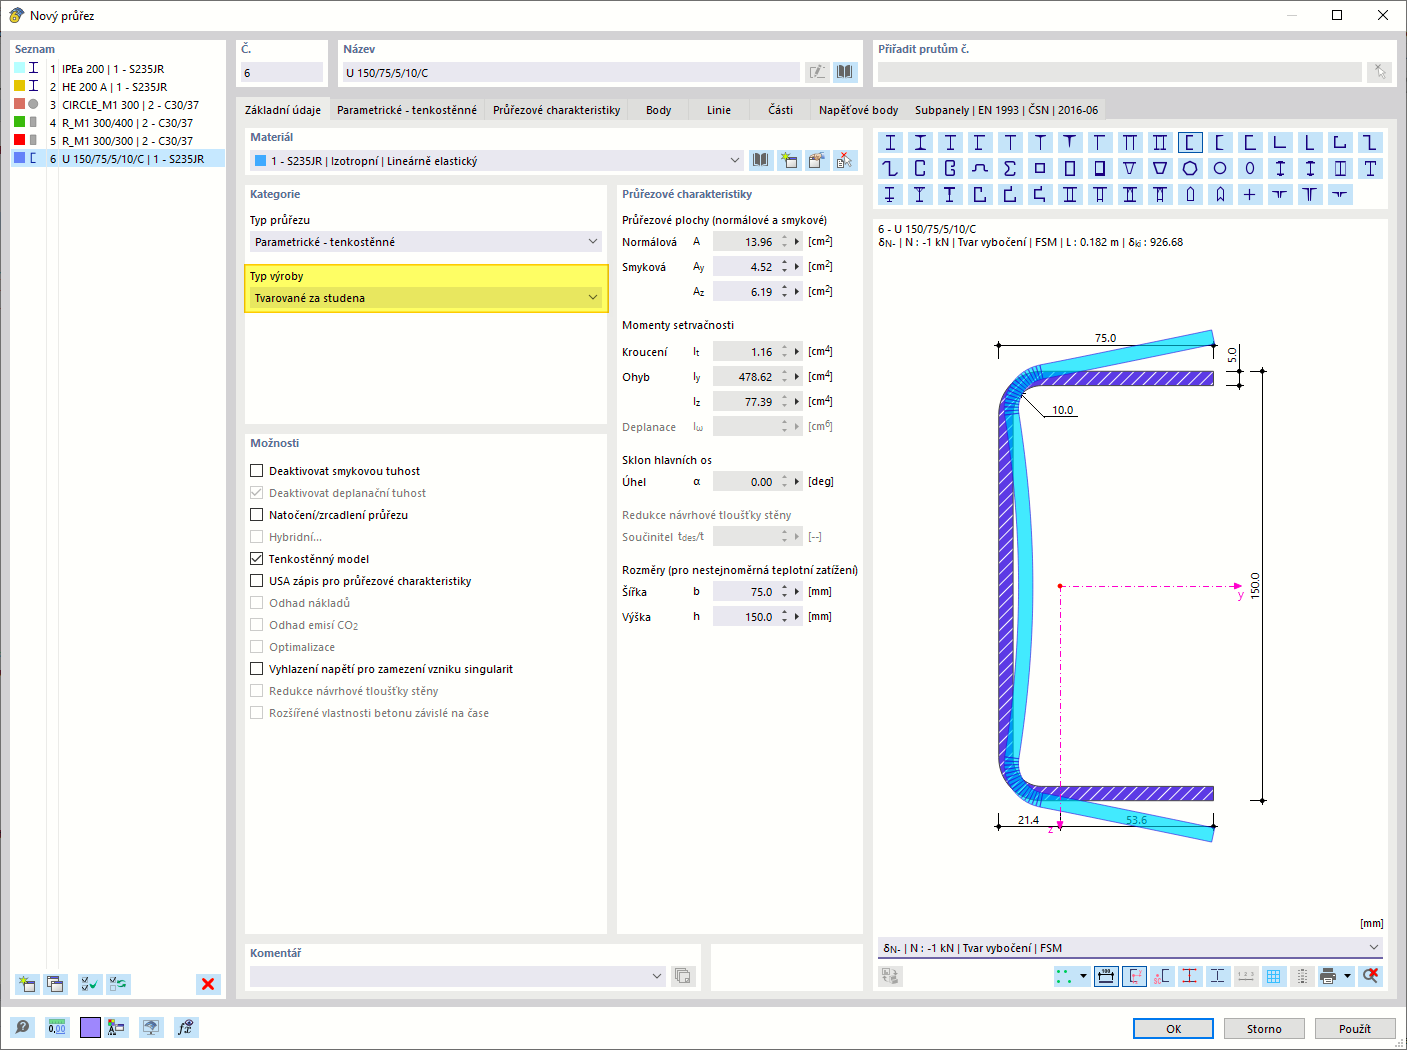This screenshot has height=1050, width=1407.
Task: Enable Deaktivovat smykovou tuhost checkbox
Action: pyautogui.click(x=257, y=471)
